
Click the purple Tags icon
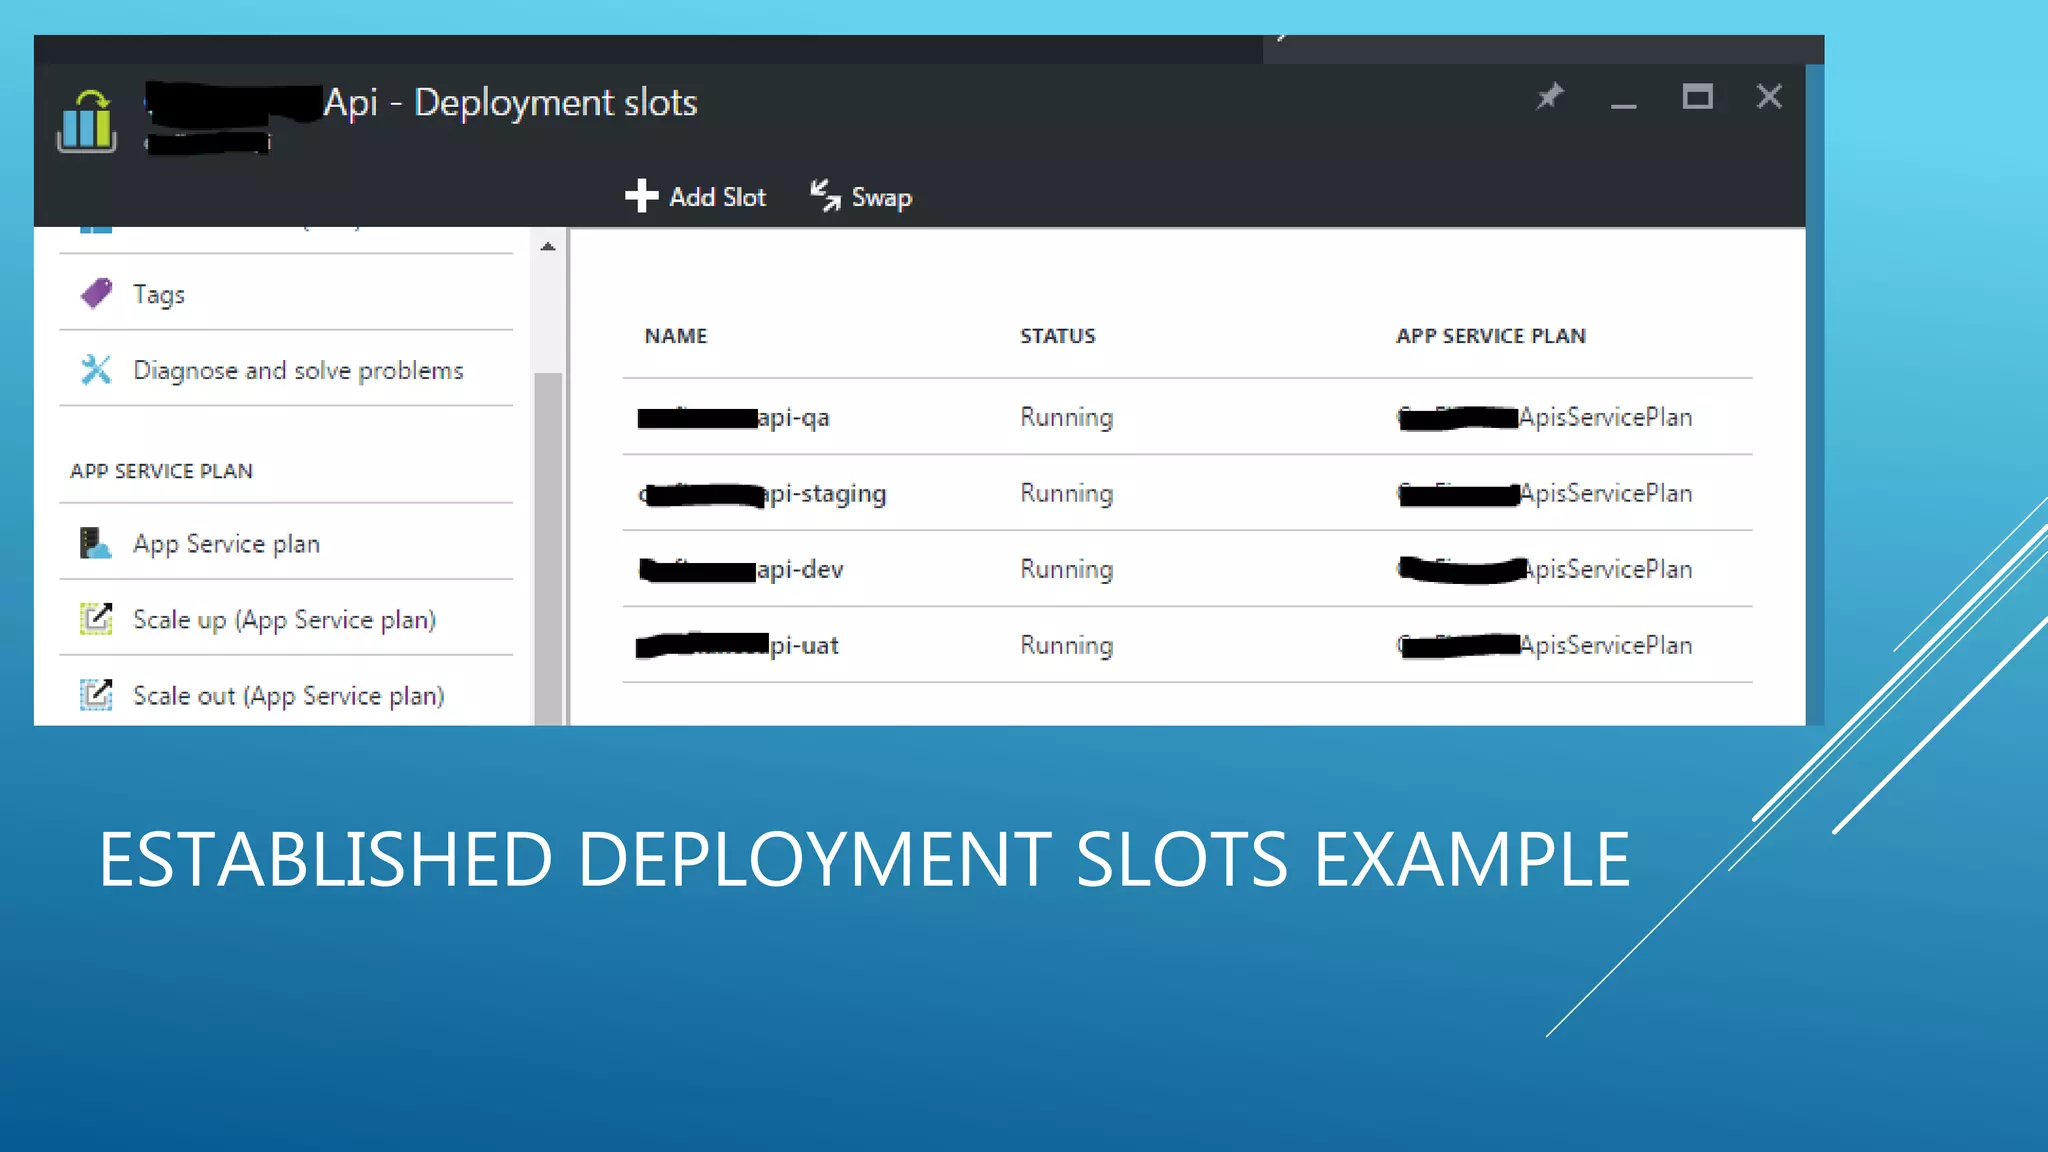click(x=96, y=293)
